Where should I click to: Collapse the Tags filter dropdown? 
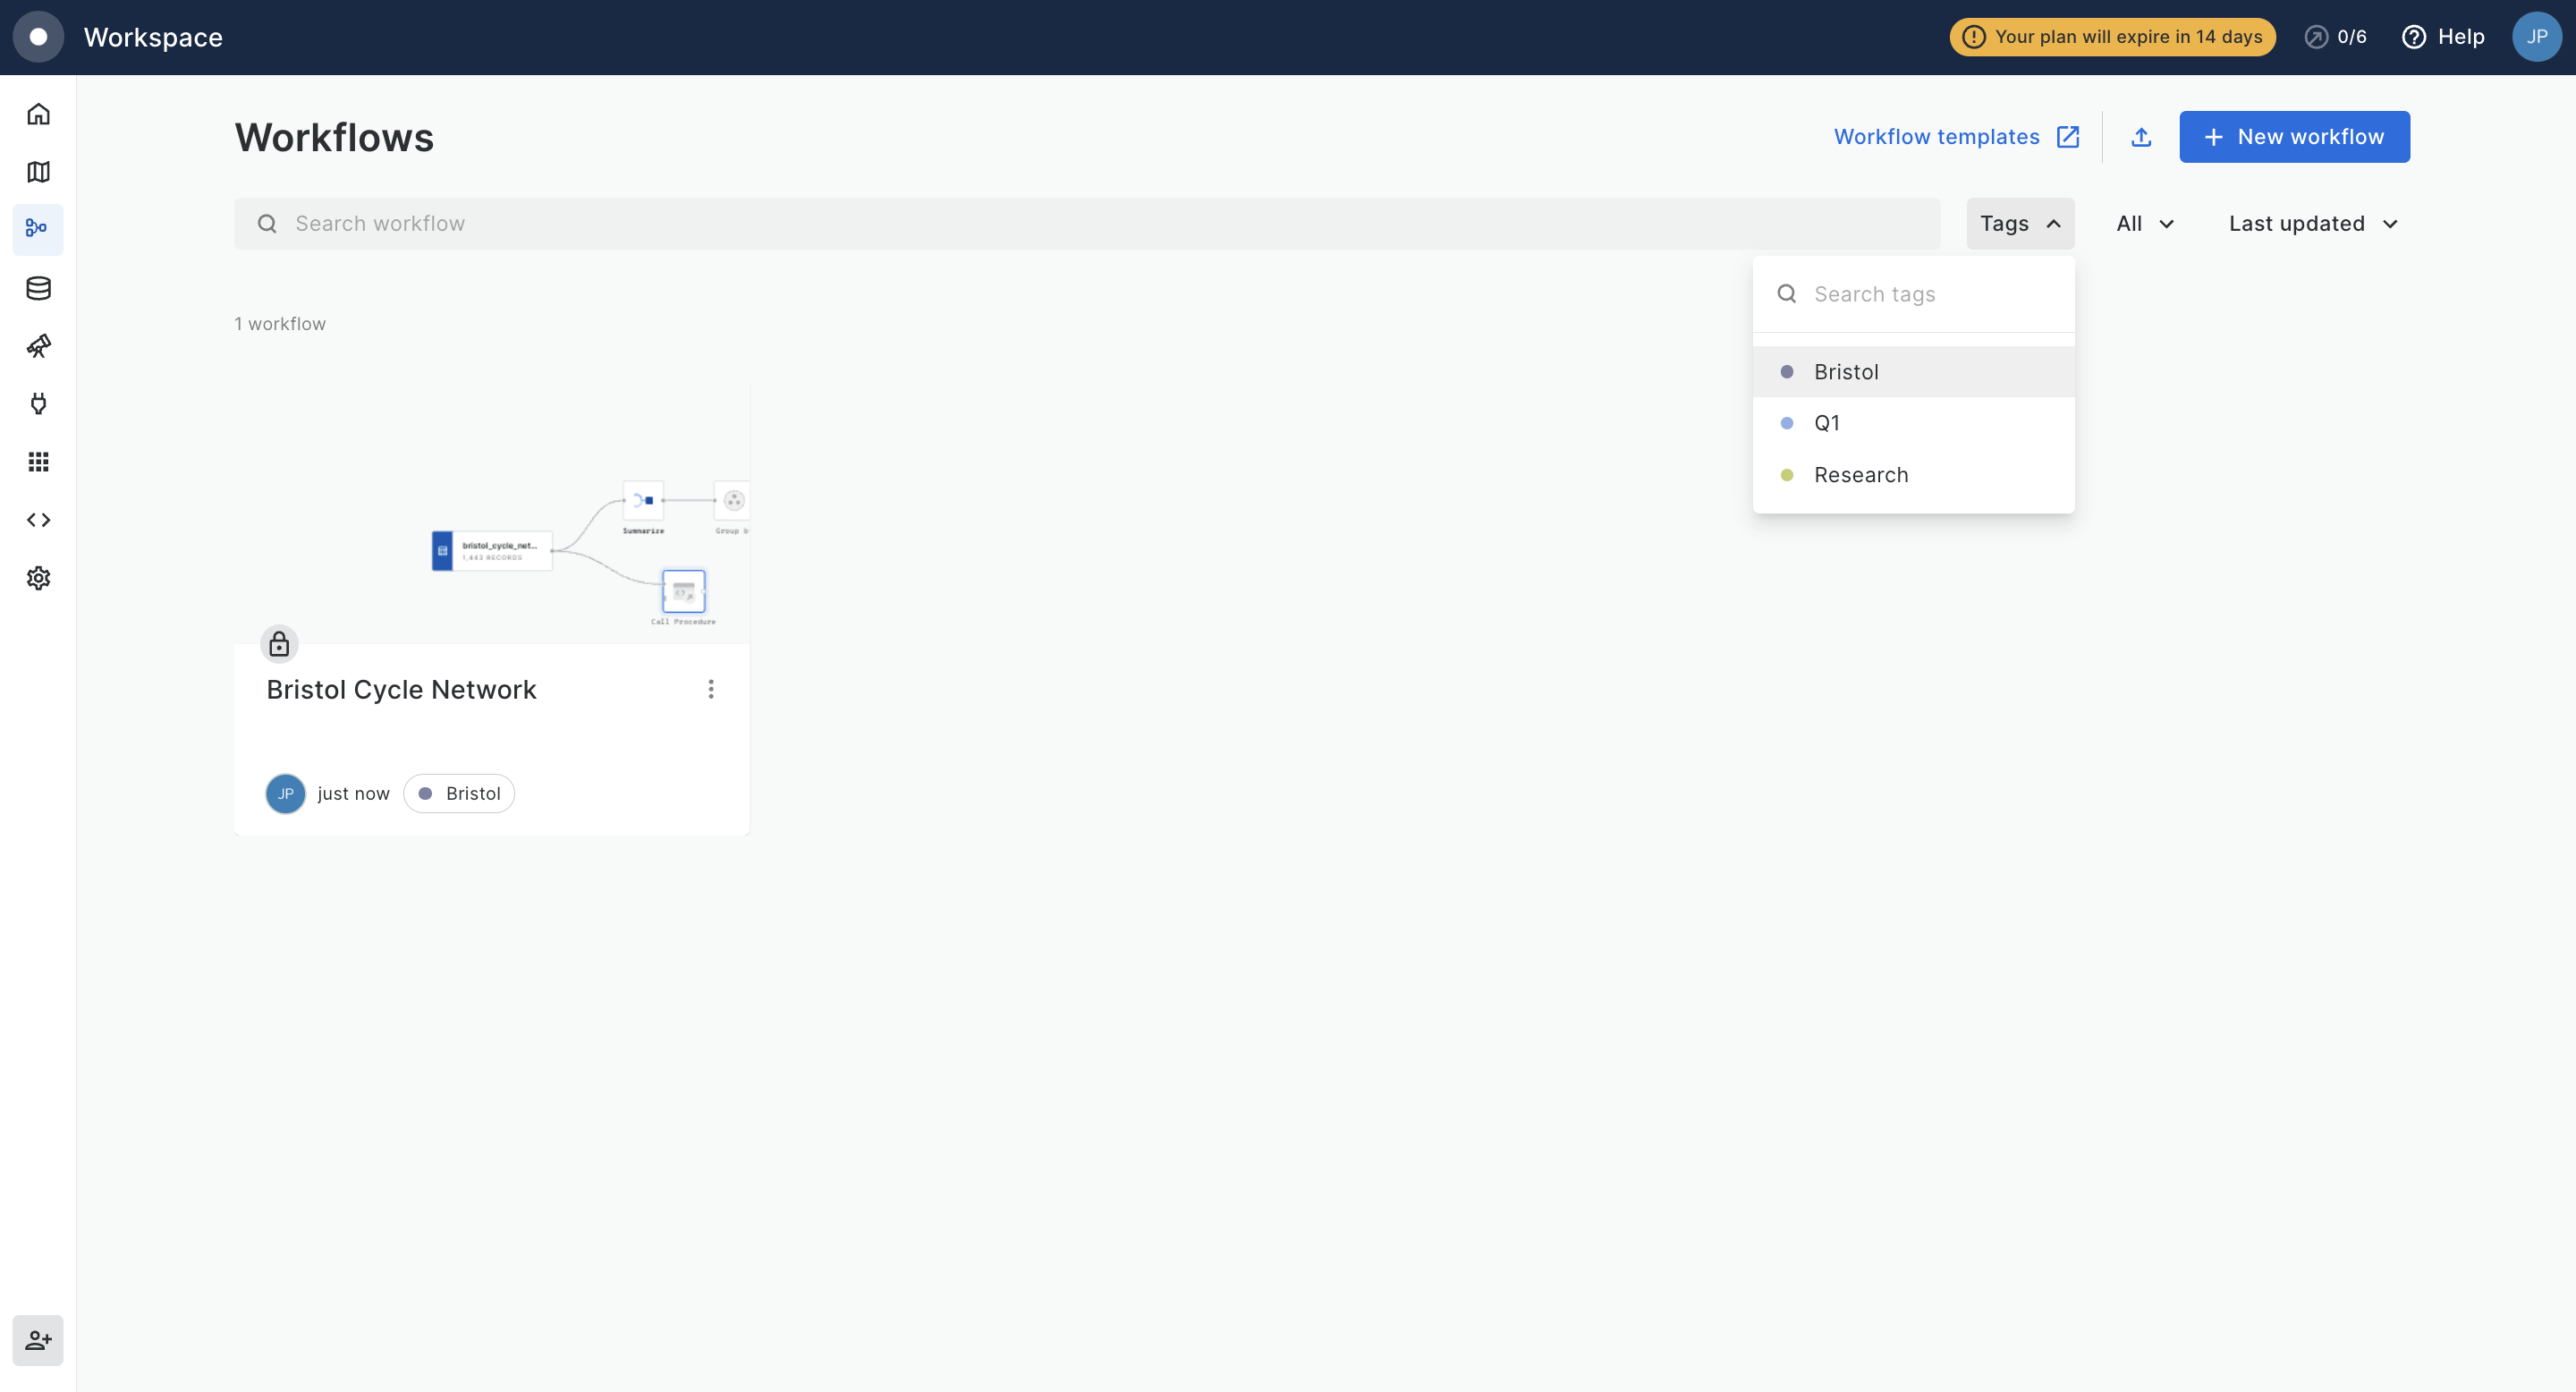click(2020, 224)
